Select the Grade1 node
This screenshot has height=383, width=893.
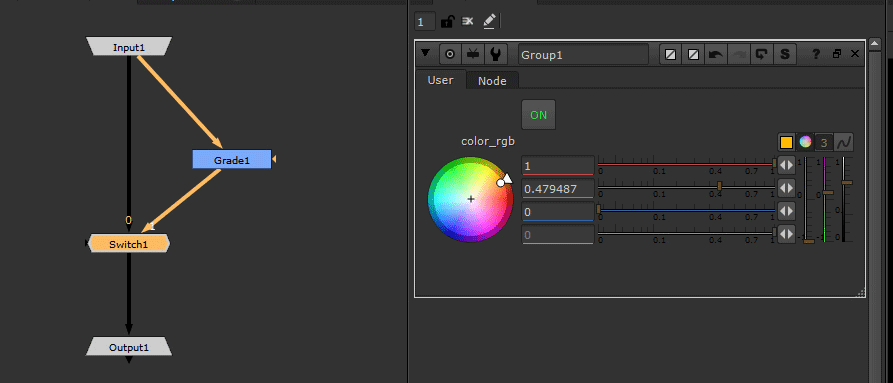(232, 160)
